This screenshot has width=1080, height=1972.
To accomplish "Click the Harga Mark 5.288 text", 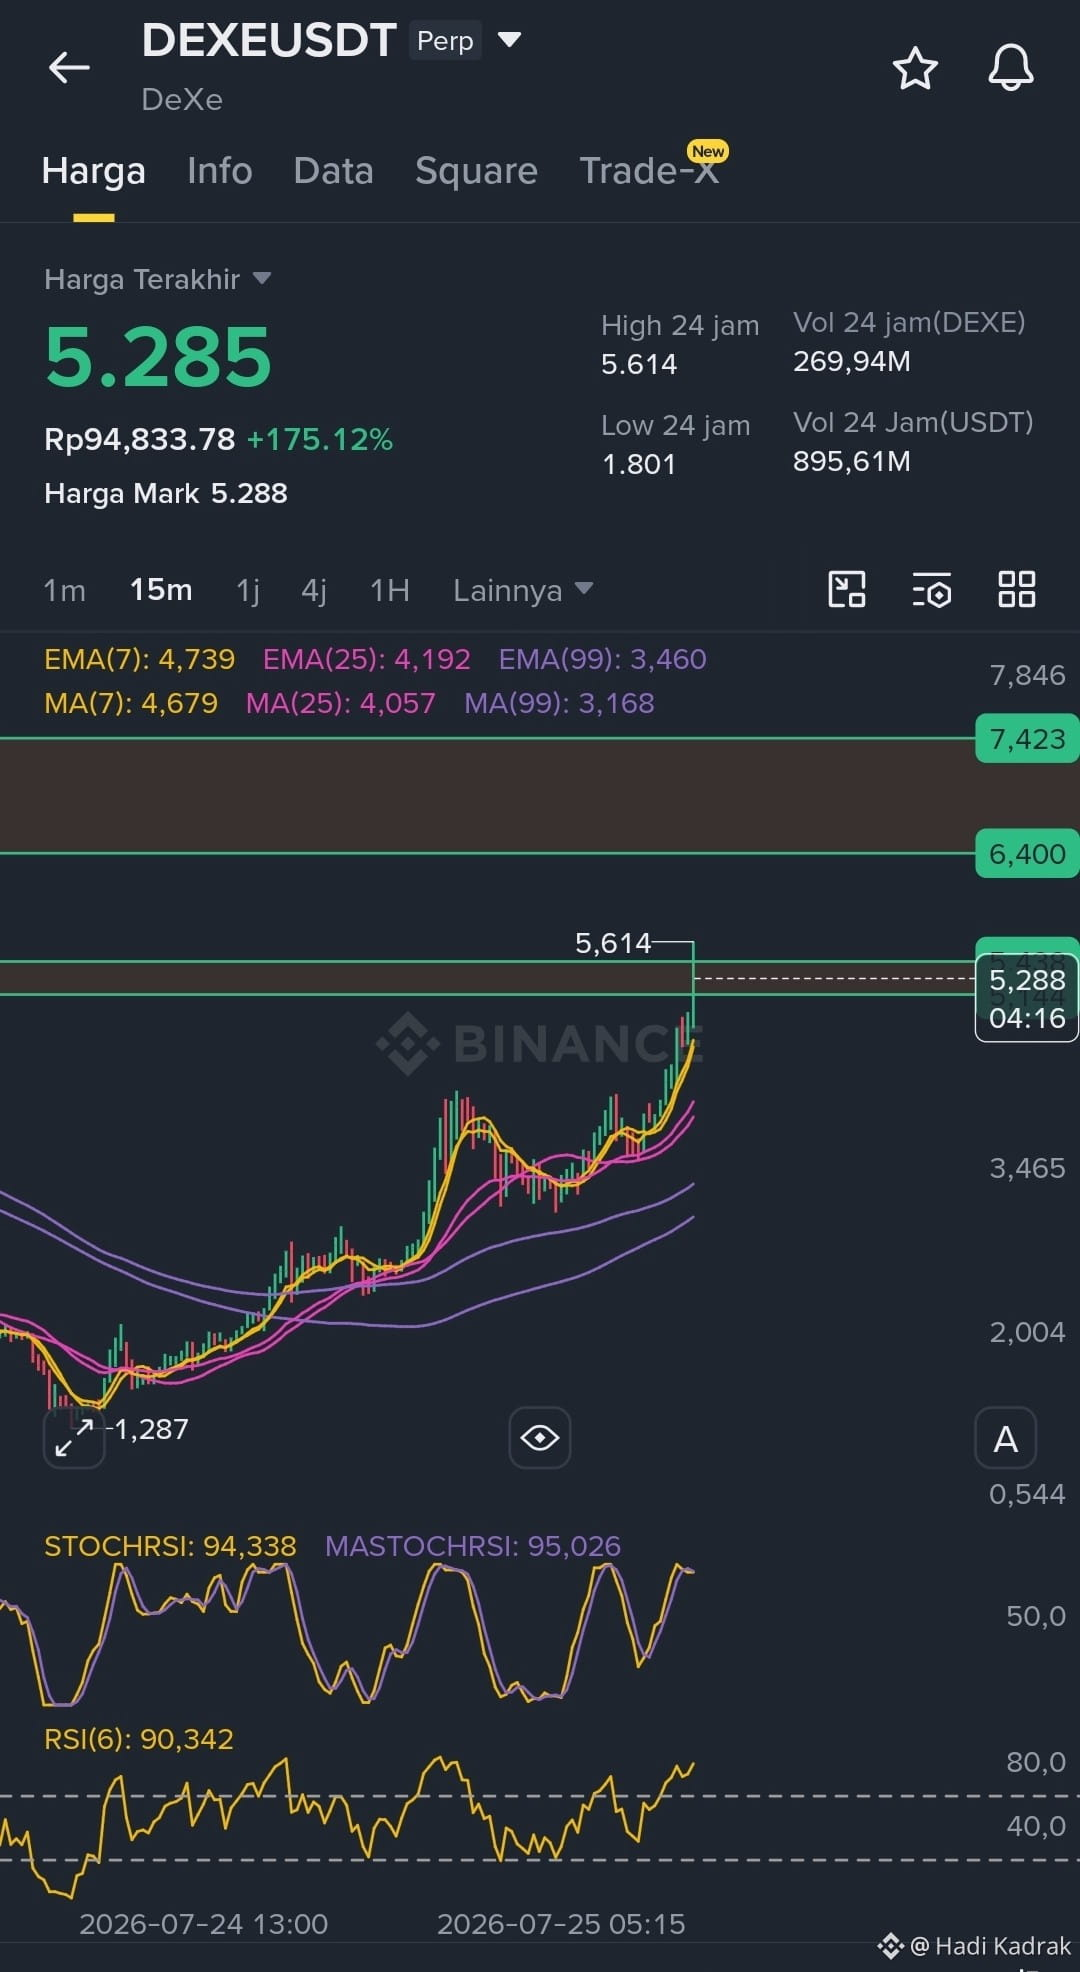I will coord(166,493).
